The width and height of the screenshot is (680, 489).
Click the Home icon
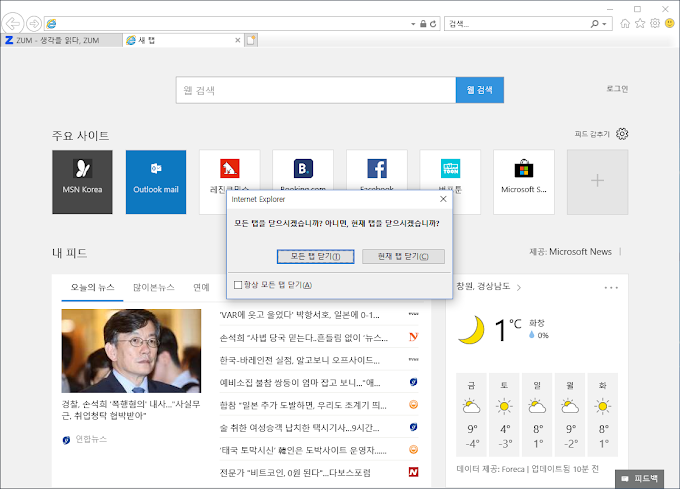tap(625, 23)
